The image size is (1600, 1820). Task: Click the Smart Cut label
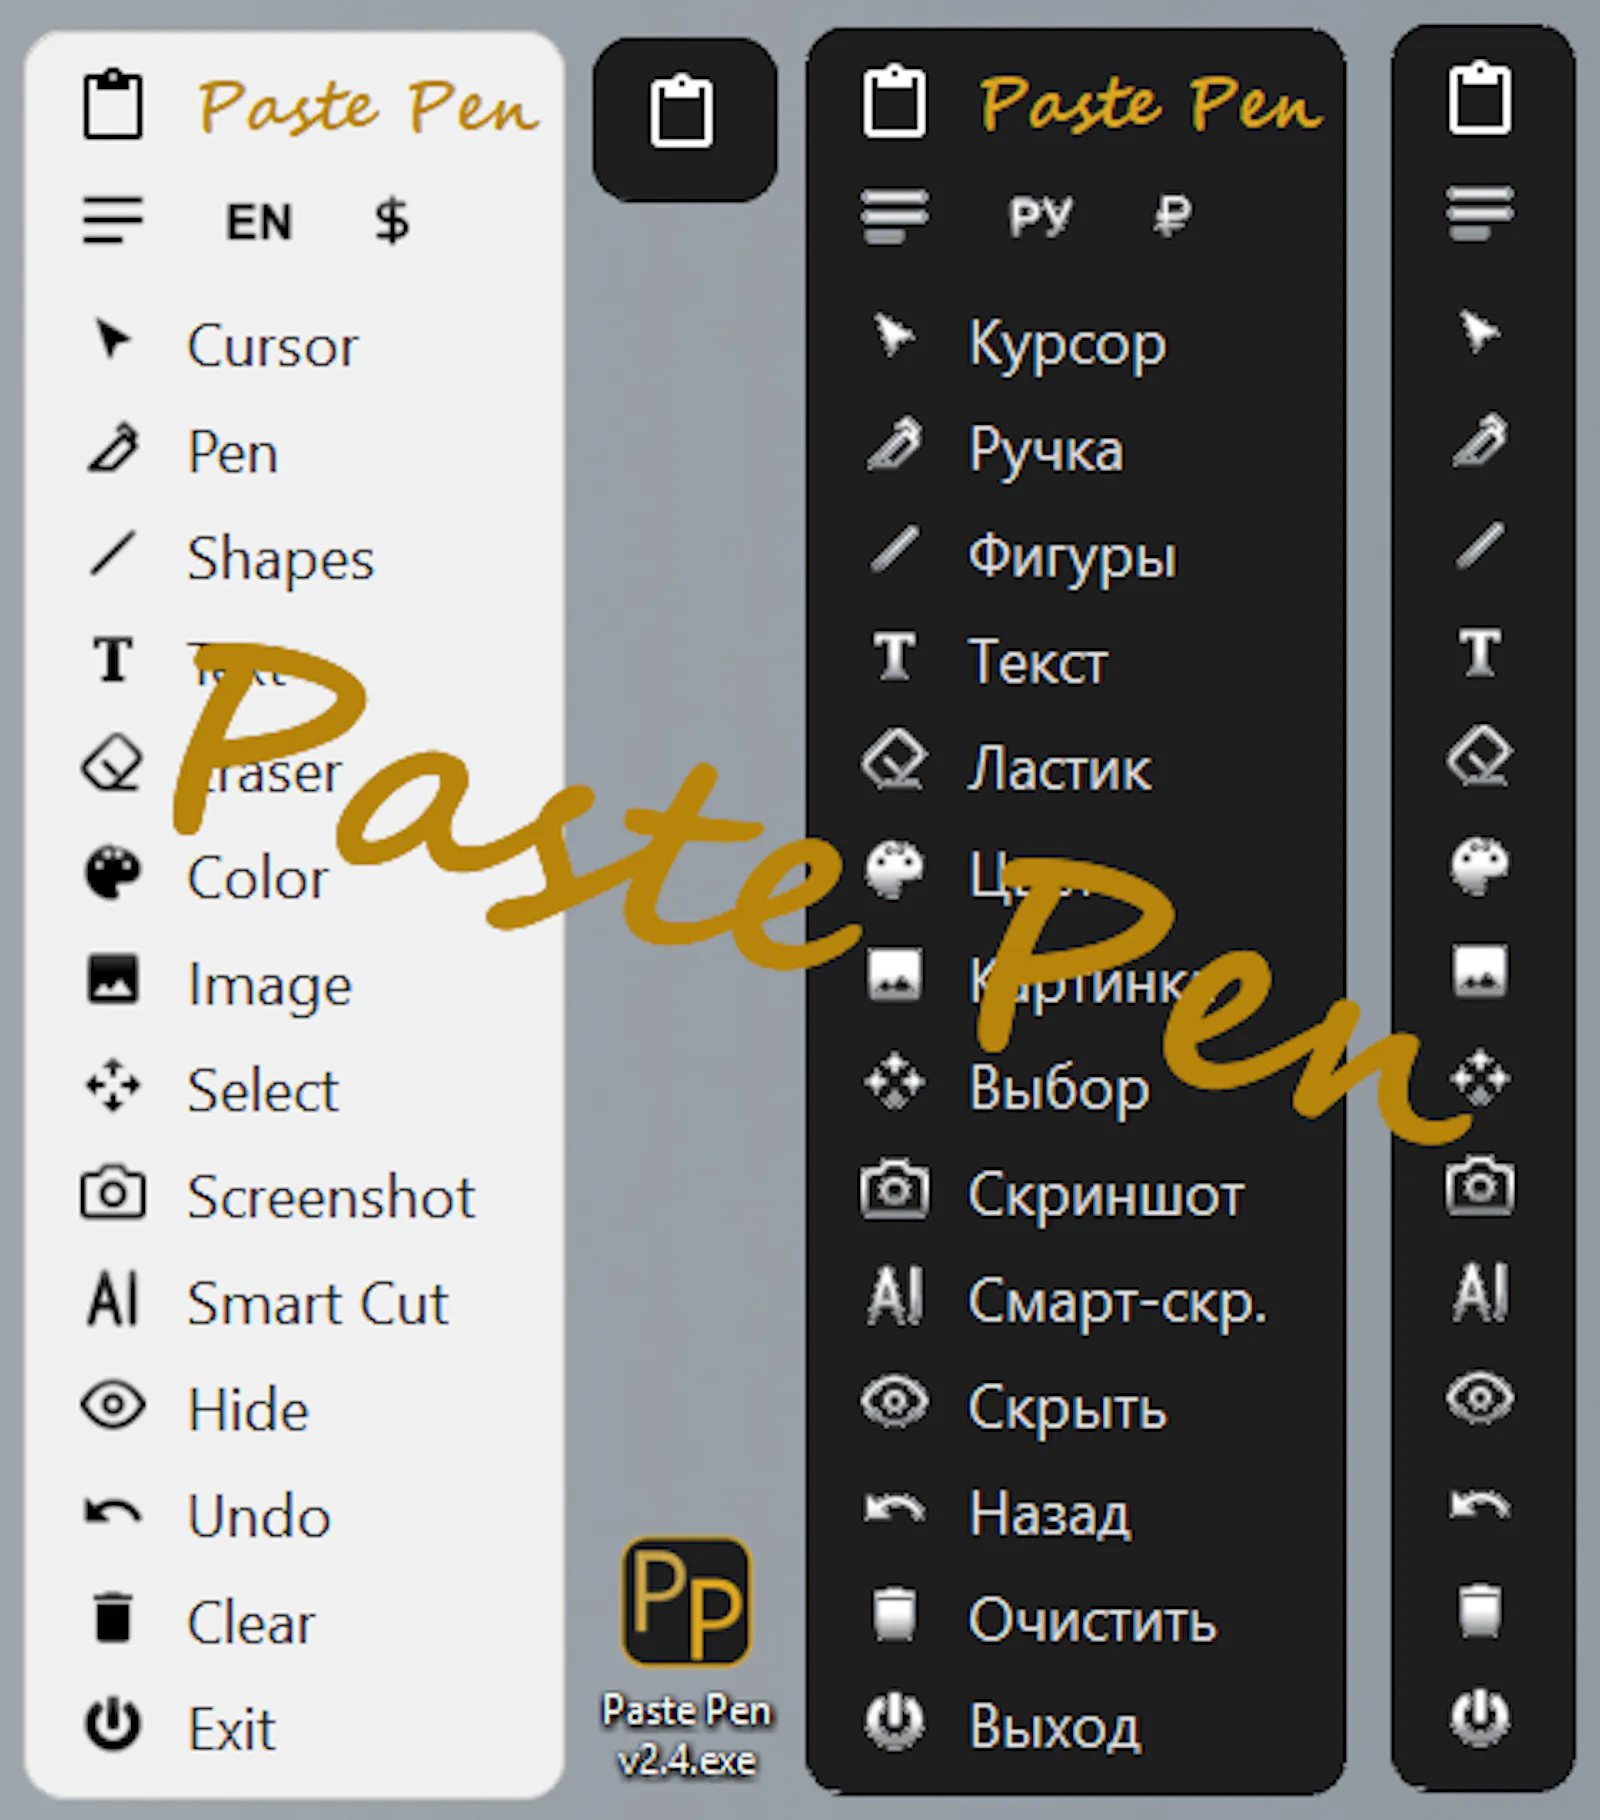click(x=318, y=1303)
